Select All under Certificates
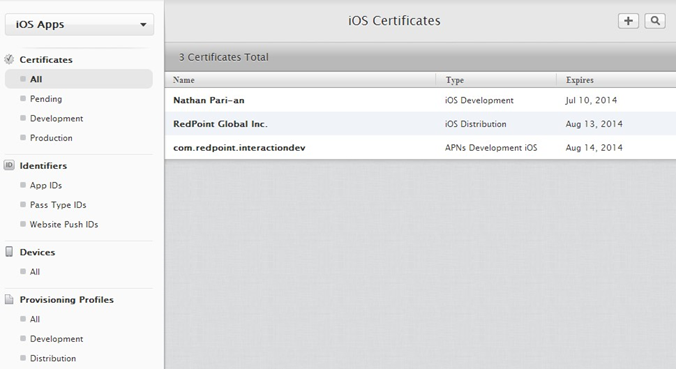 tap(79, 79)
